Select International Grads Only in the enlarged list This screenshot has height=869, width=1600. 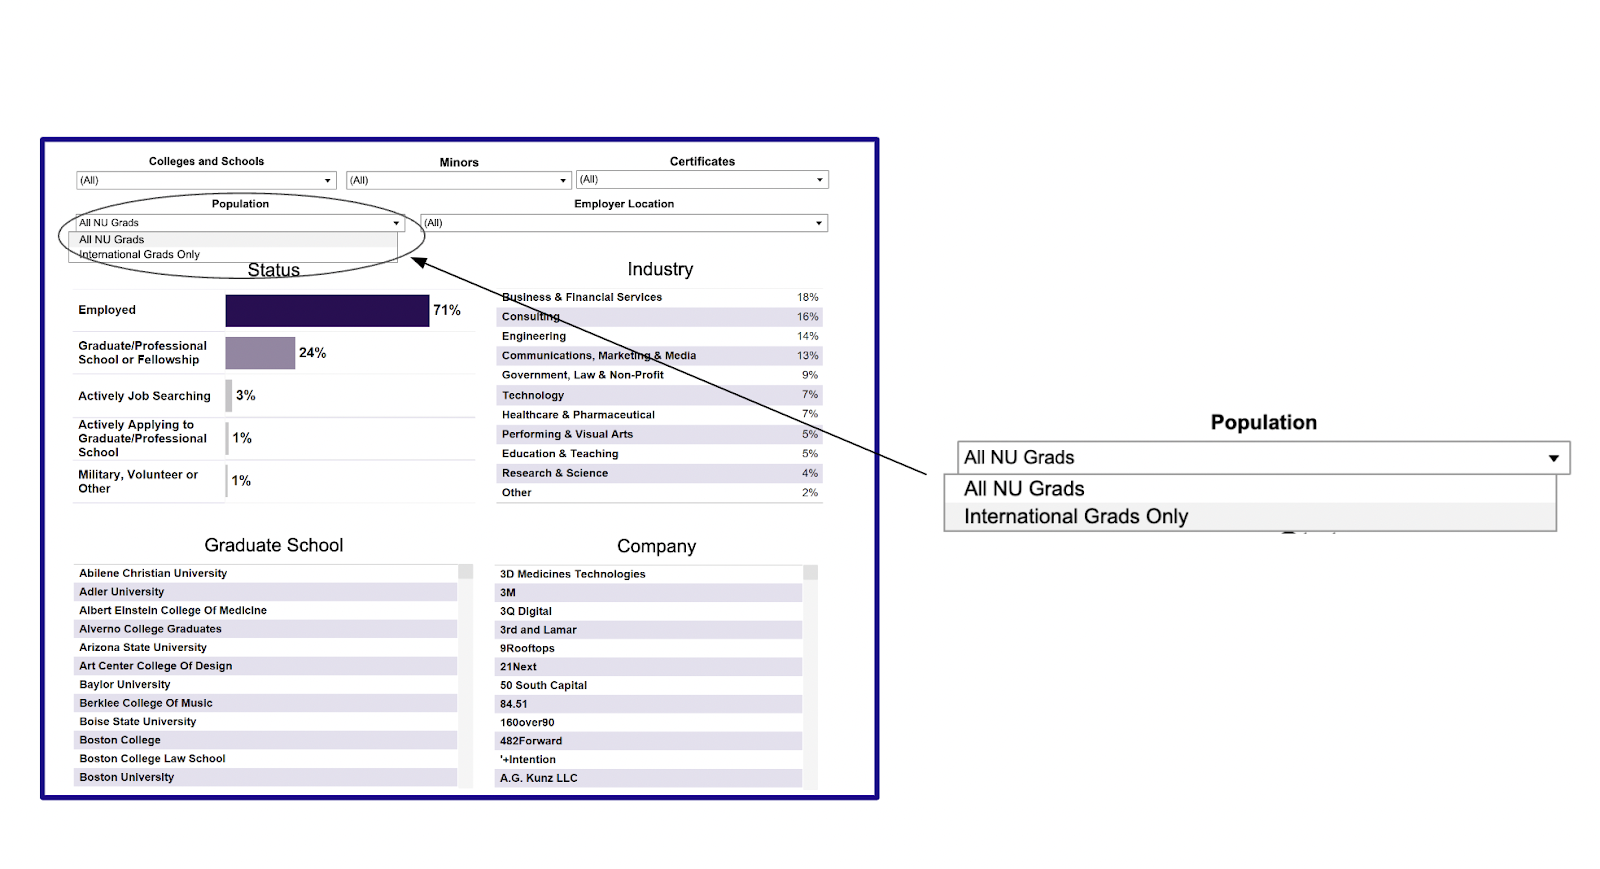tap(1250, 517)
